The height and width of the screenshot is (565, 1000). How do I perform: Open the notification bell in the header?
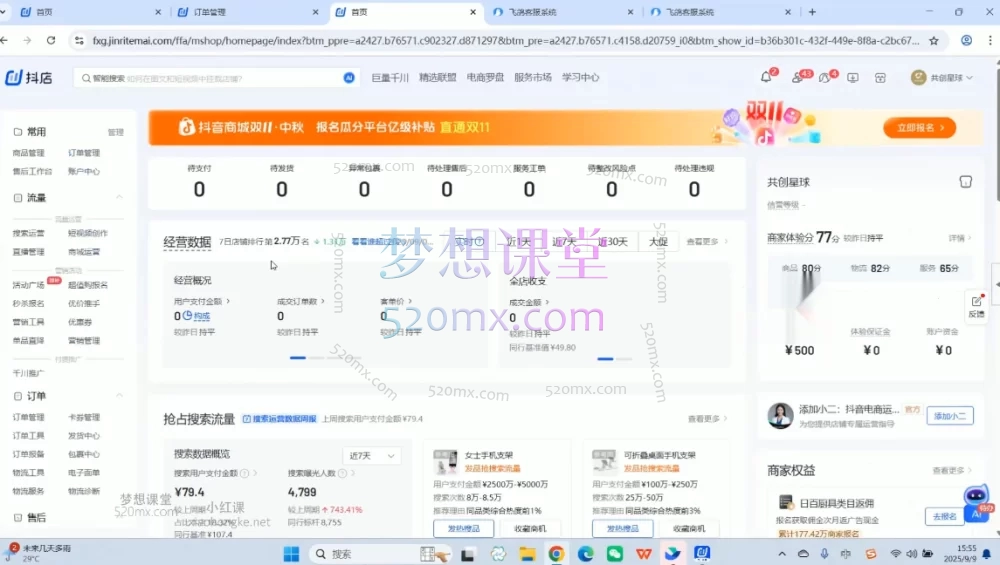(767, 77)
